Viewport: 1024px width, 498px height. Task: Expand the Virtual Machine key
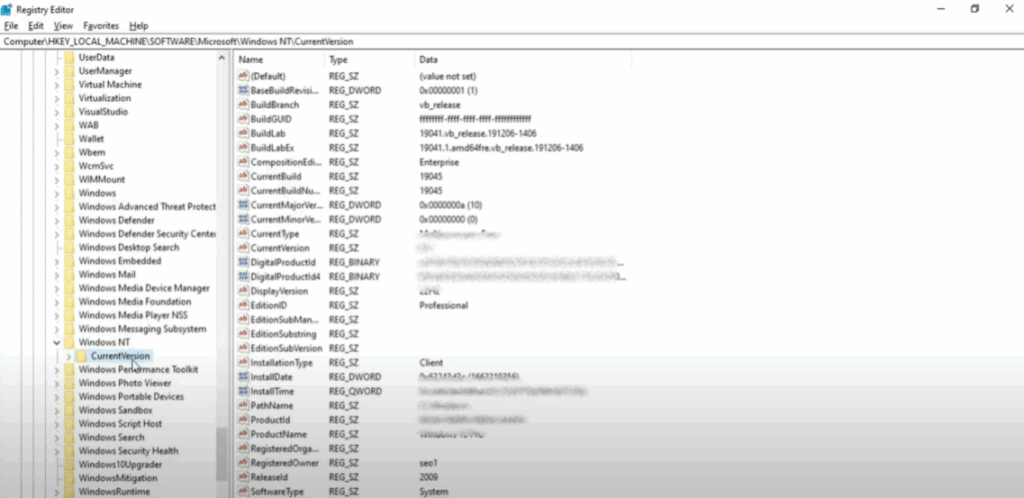(x=56, y=85)
